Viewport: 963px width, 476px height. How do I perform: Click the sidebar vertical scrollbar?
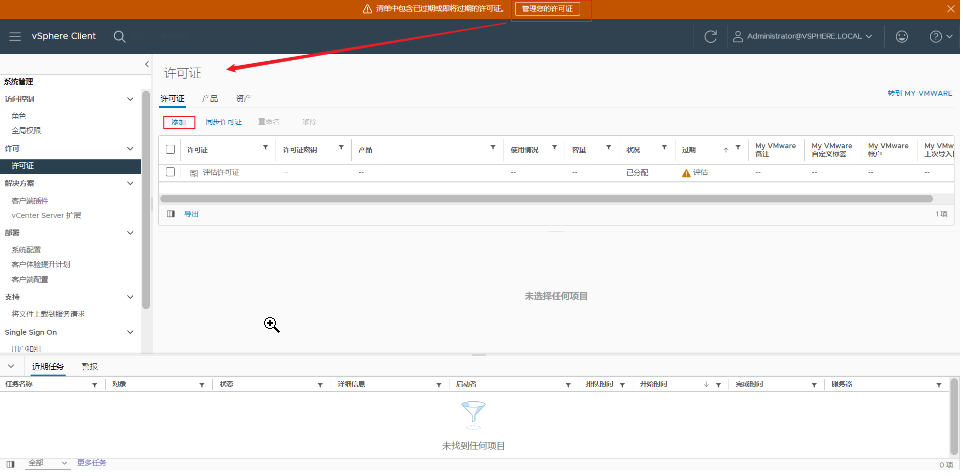coord(146,200)
